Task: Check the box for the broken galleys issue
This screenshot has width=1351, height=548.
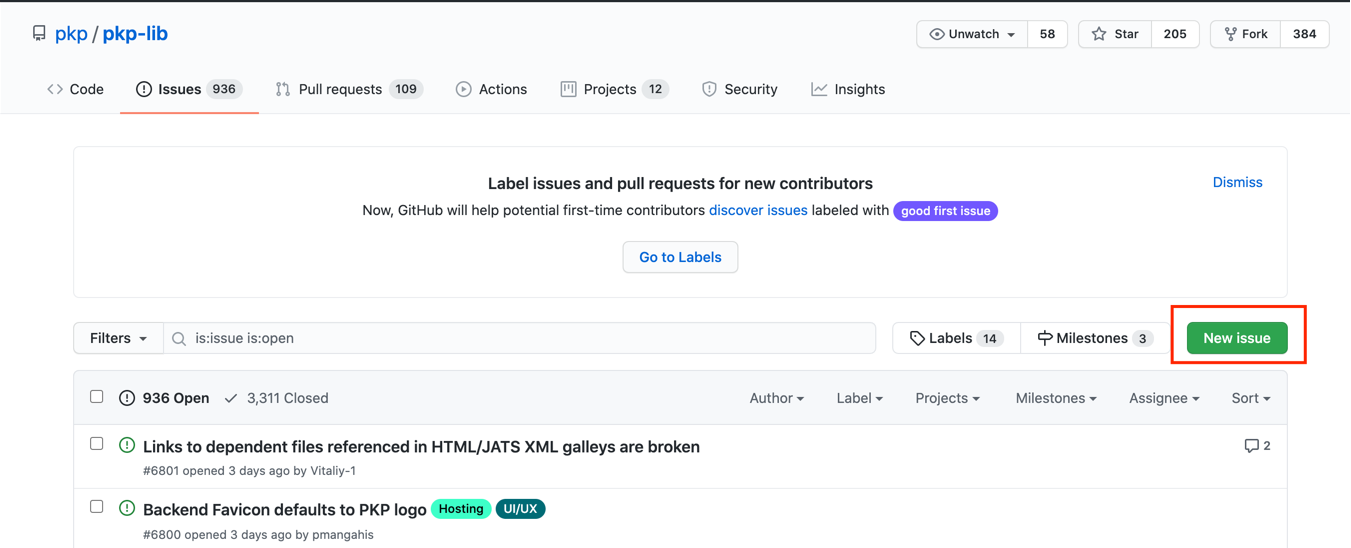Action: pos(97,444)
